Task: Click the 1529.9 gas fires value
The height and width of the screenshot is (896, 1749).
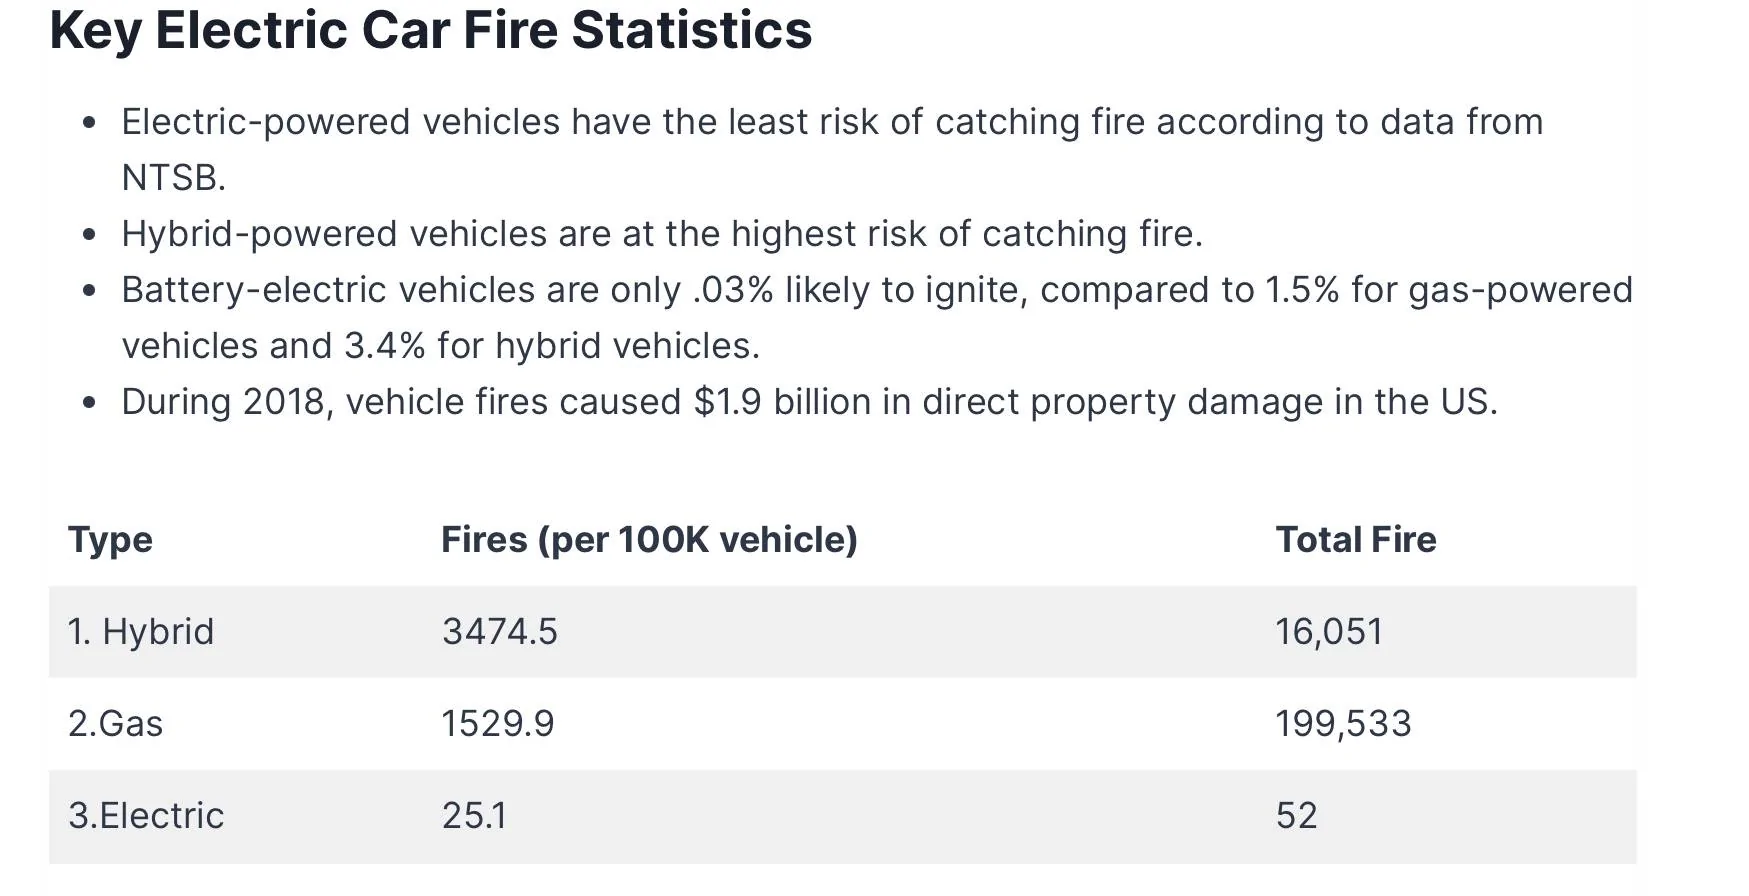Action: (x=498, y=724)
